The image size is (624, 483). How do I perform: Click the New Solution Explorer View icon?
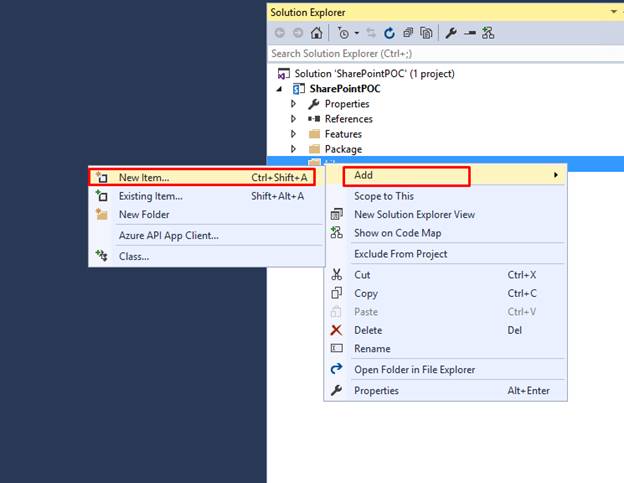(337, 214)
